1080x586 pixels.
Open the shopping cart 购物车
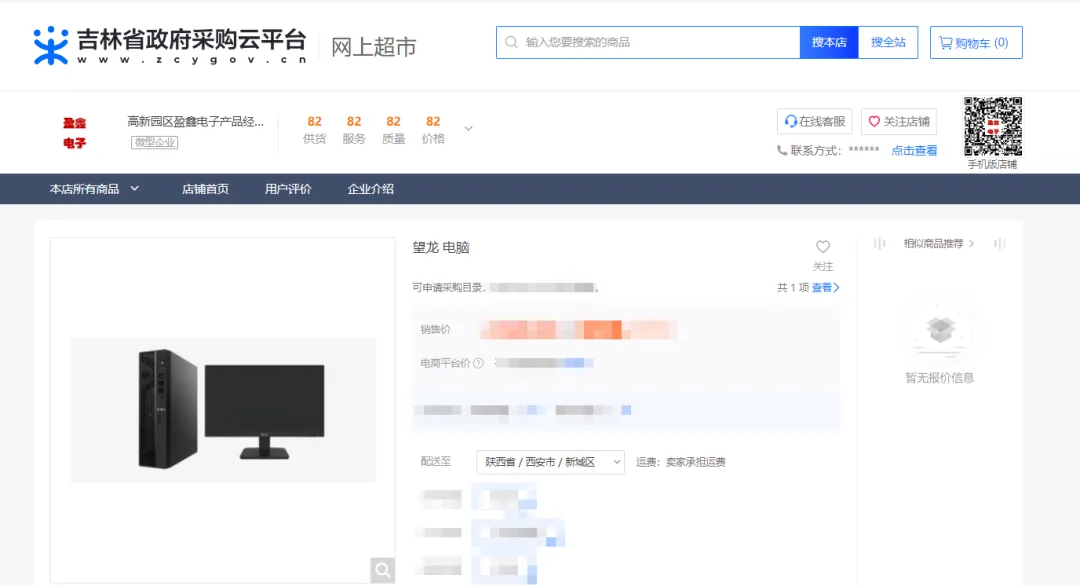pos(975,42)
